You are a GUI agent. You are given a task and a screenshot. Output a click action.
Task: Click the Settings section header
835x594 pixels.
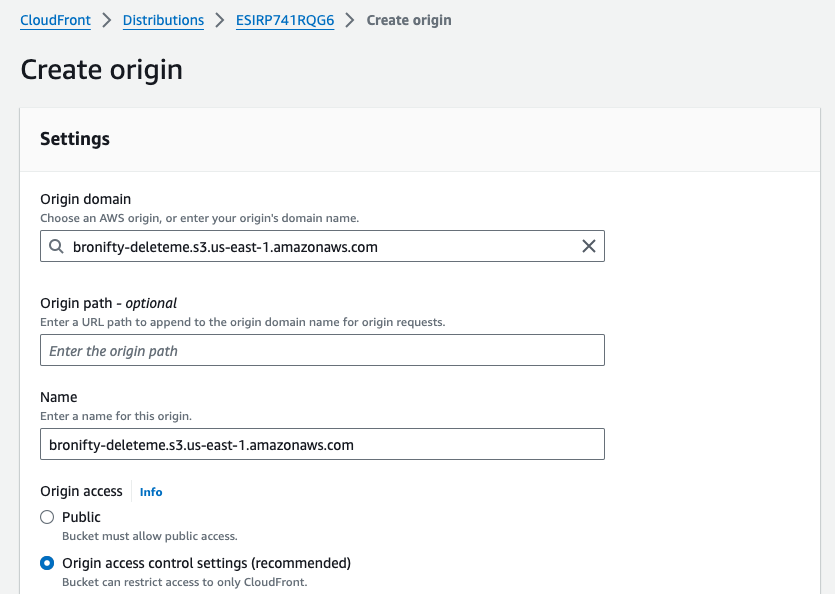click(74, 139)
